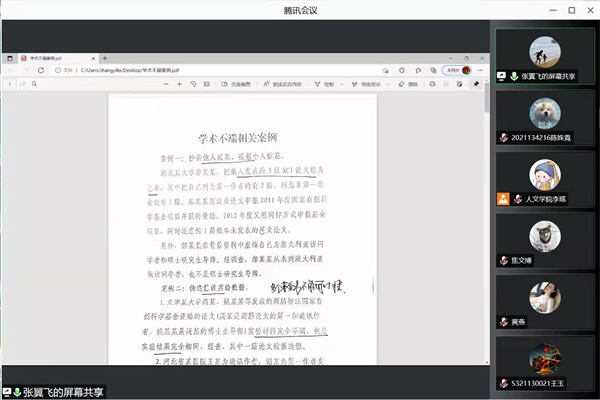Click the PDF vertical scrollbar

click(x=487, y=200)
